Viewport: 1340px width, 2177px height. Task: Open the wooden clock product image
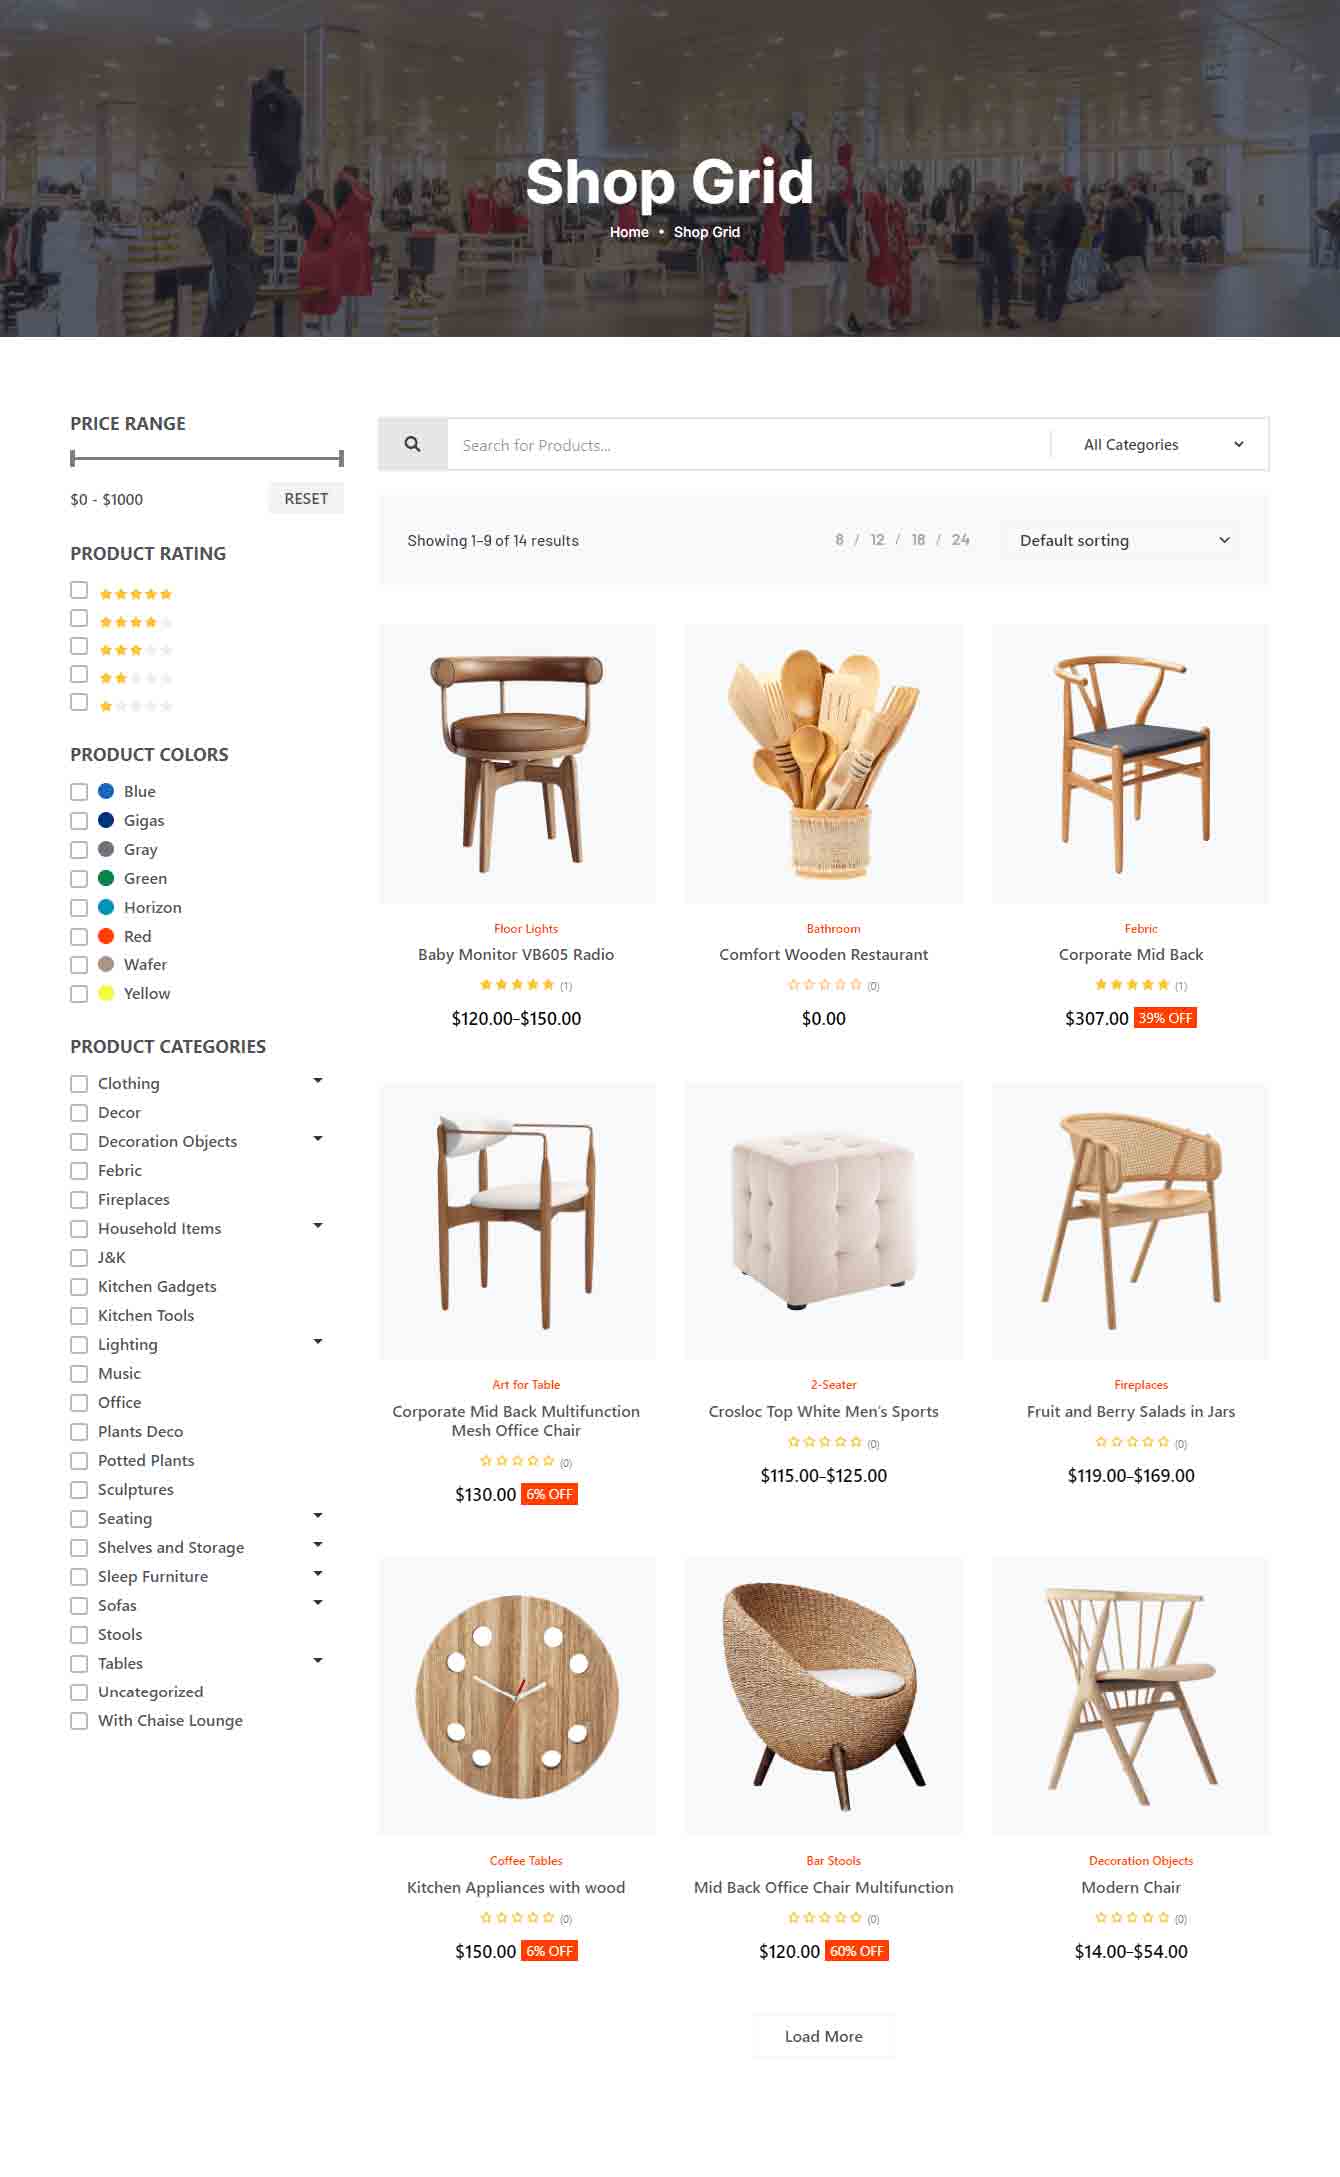pyautogui.click(x=517, y=1696)
